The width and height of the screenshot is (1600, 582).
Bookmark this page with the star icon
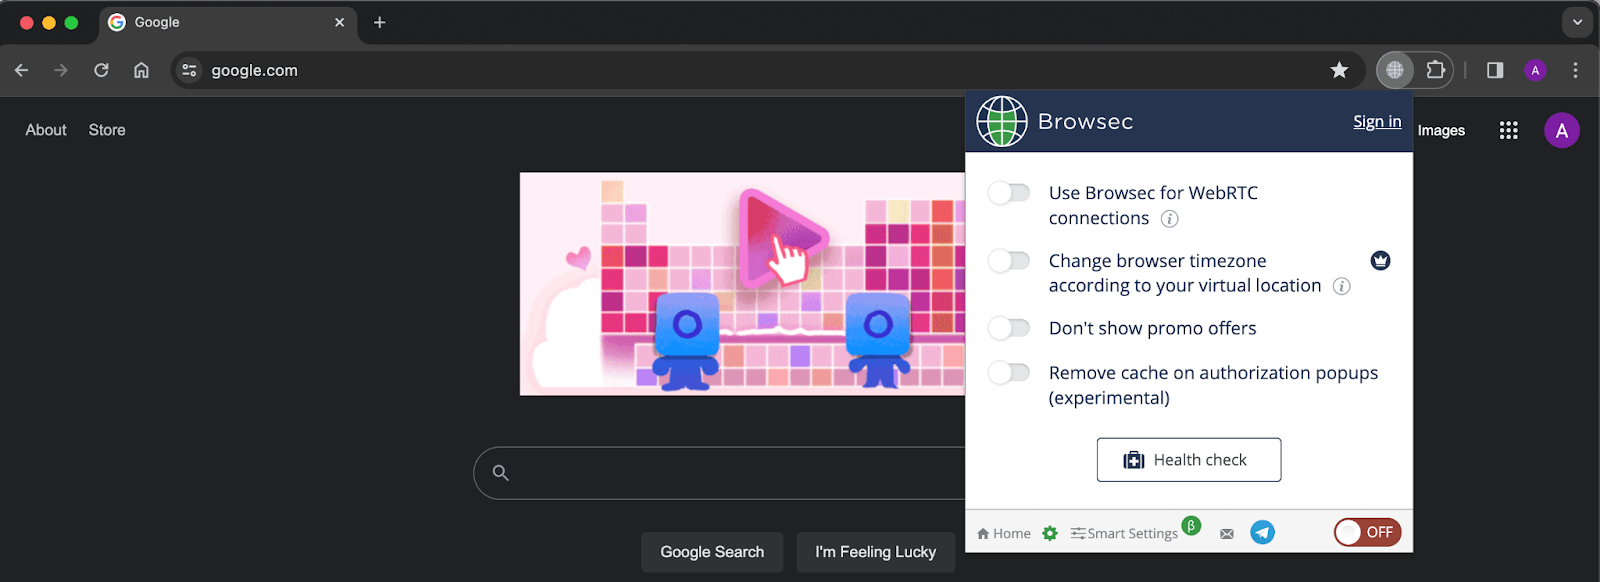click(1339, 70)
